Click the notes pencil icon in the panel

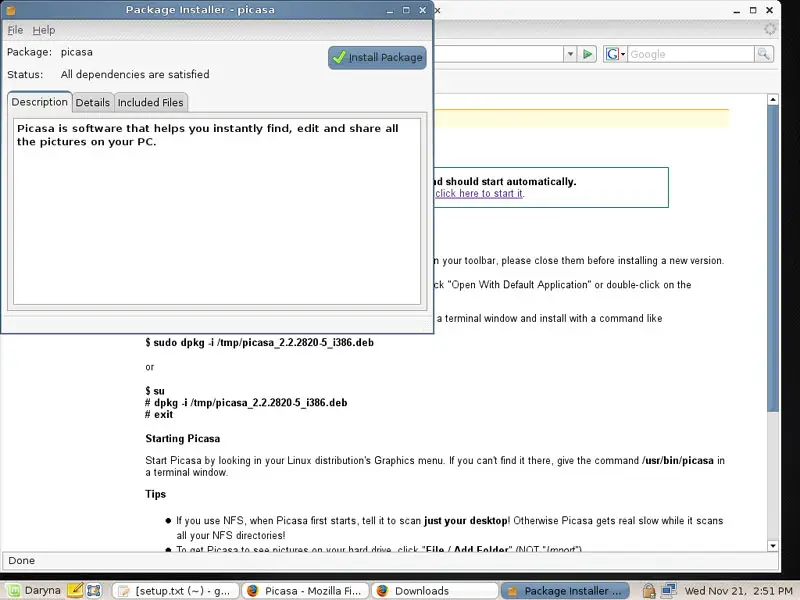tap(75, 590)
